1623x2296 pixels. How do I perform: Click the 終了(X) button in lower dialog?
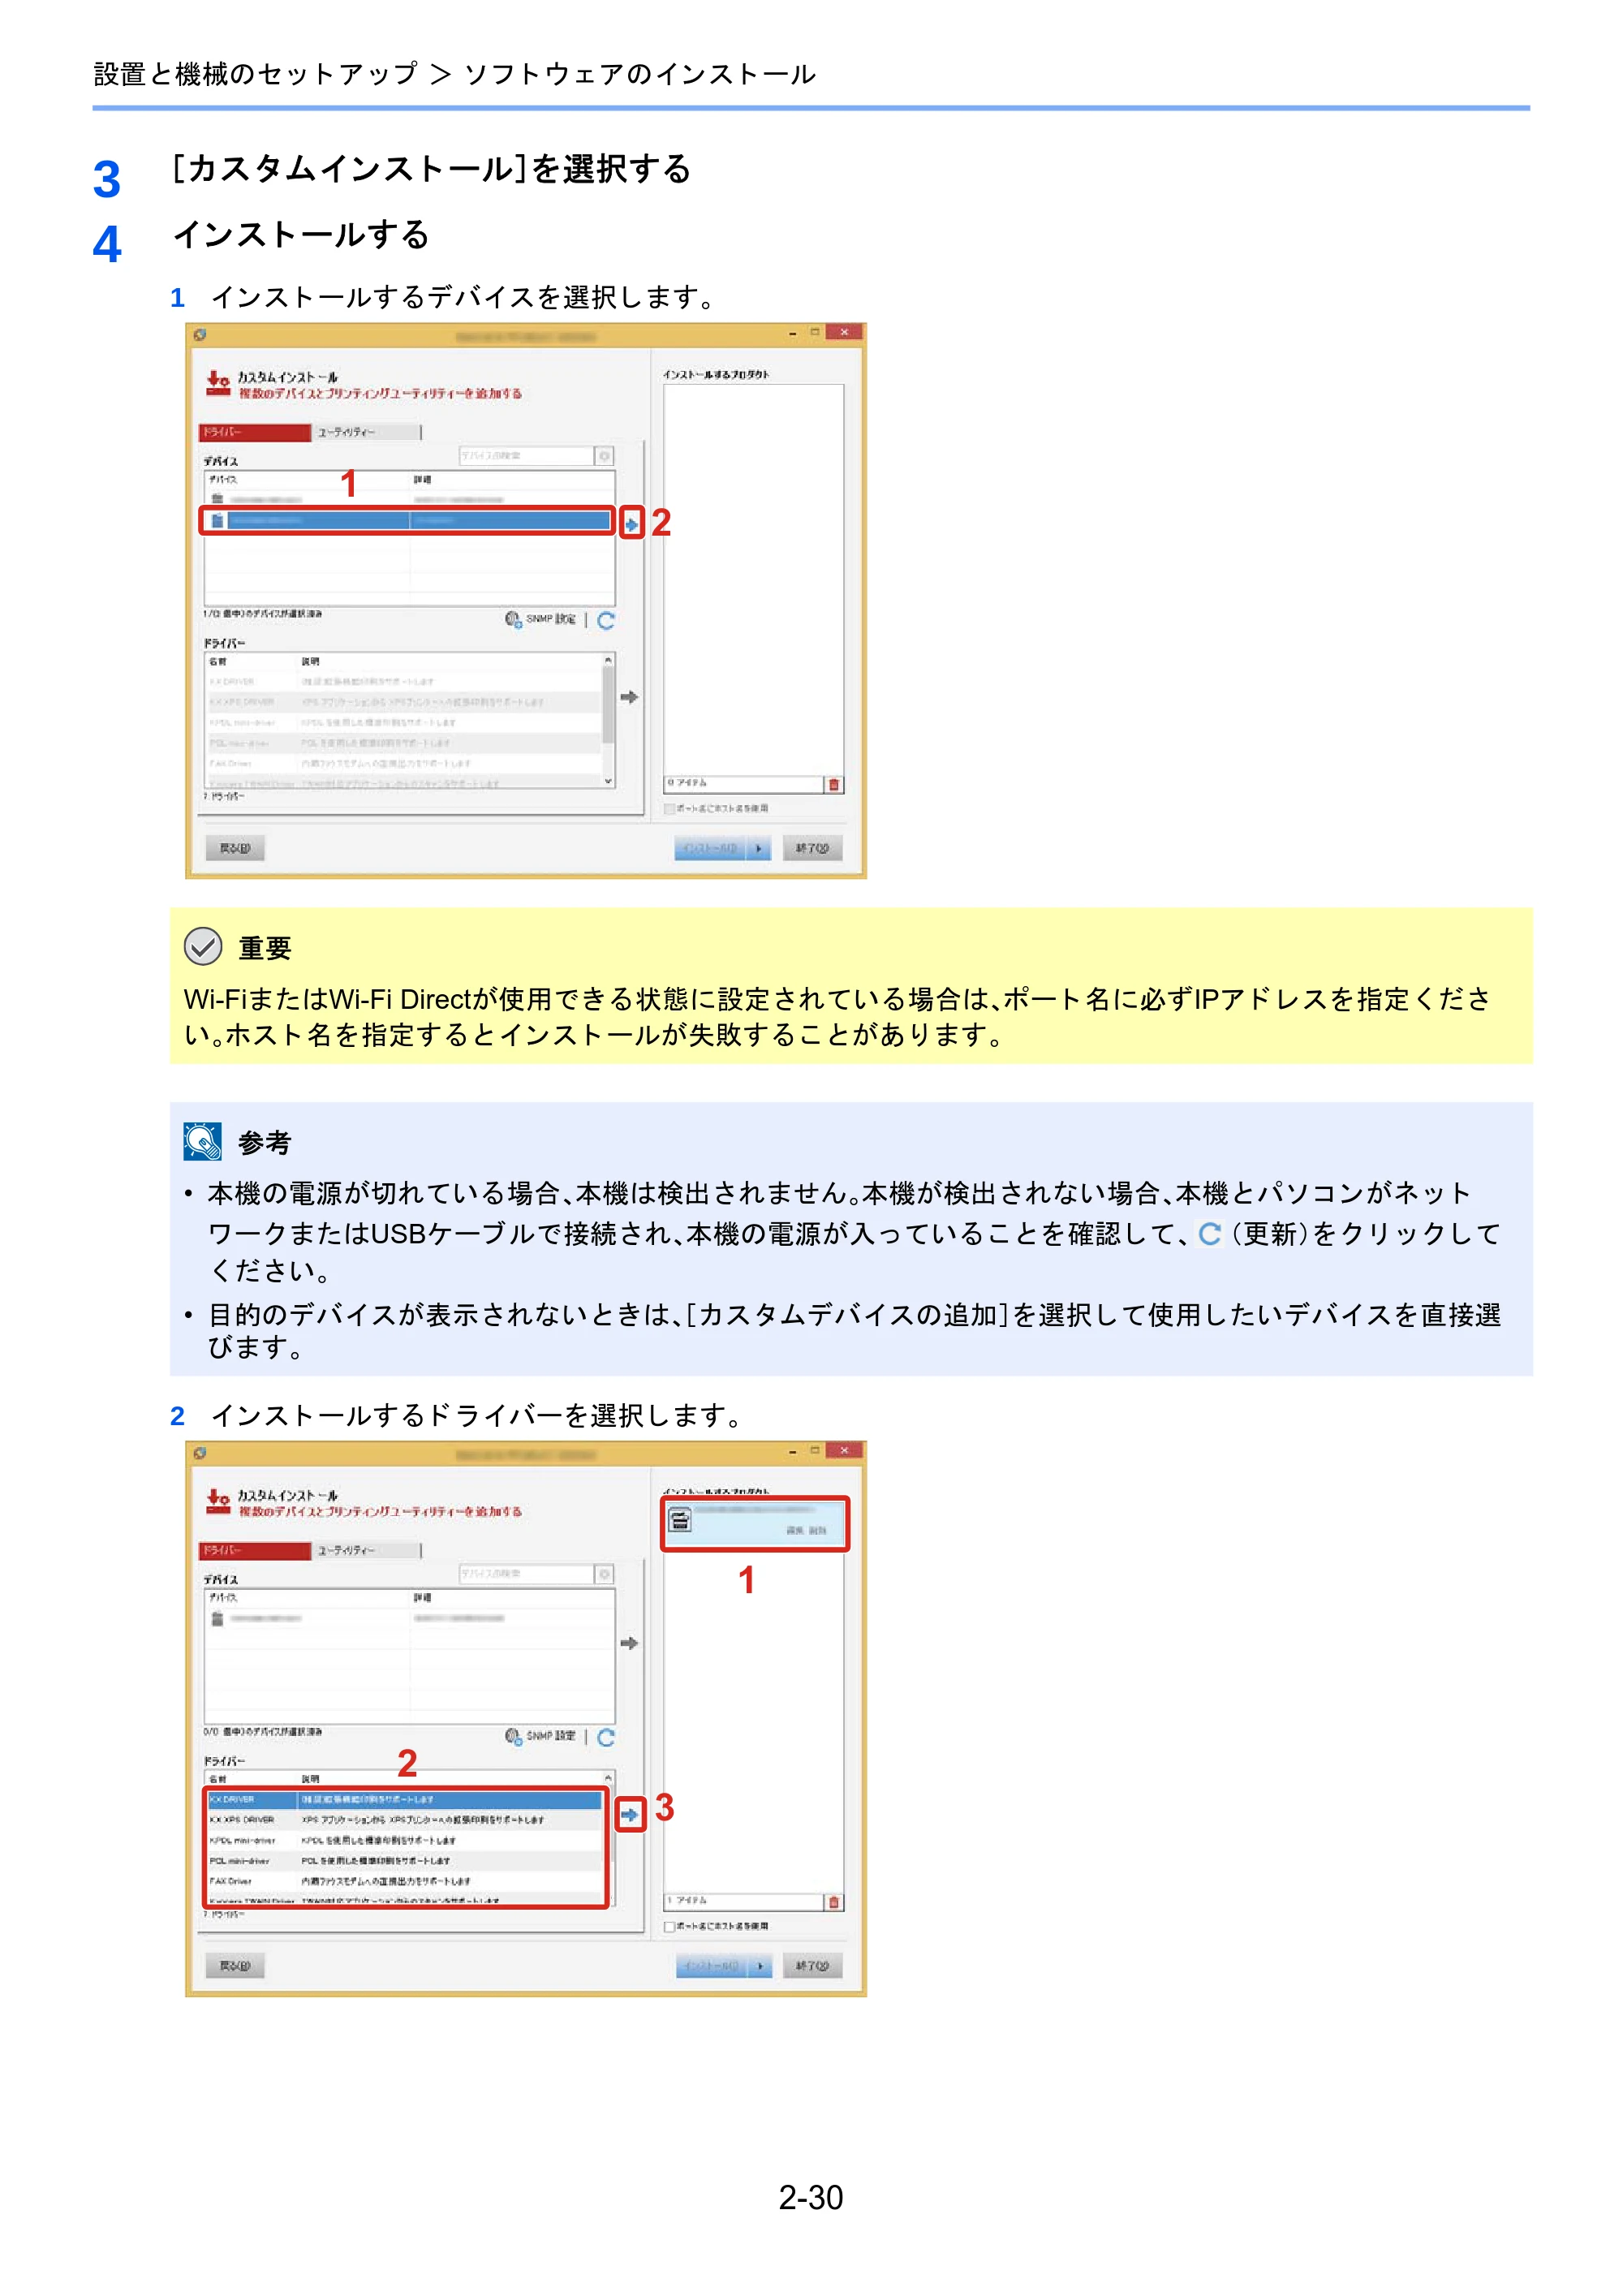pyautogui.click(x=812, y=1966)
